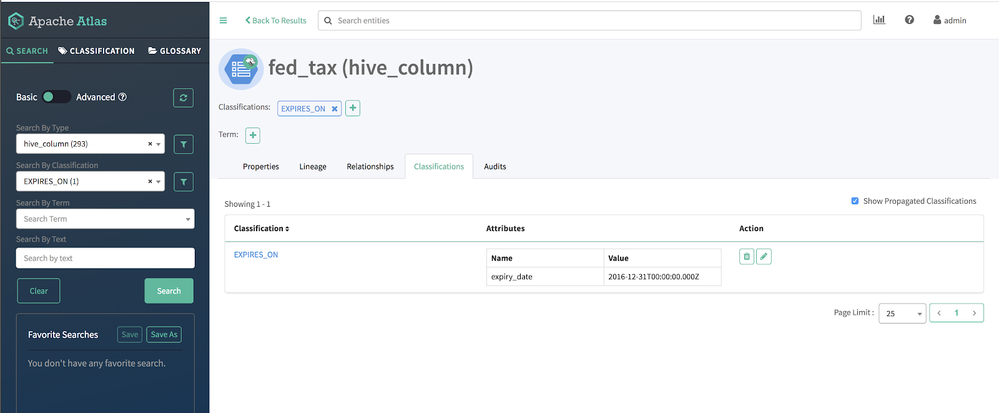Open the Audits tab
This screenshot has width=999, height=413.
[495, 166]
